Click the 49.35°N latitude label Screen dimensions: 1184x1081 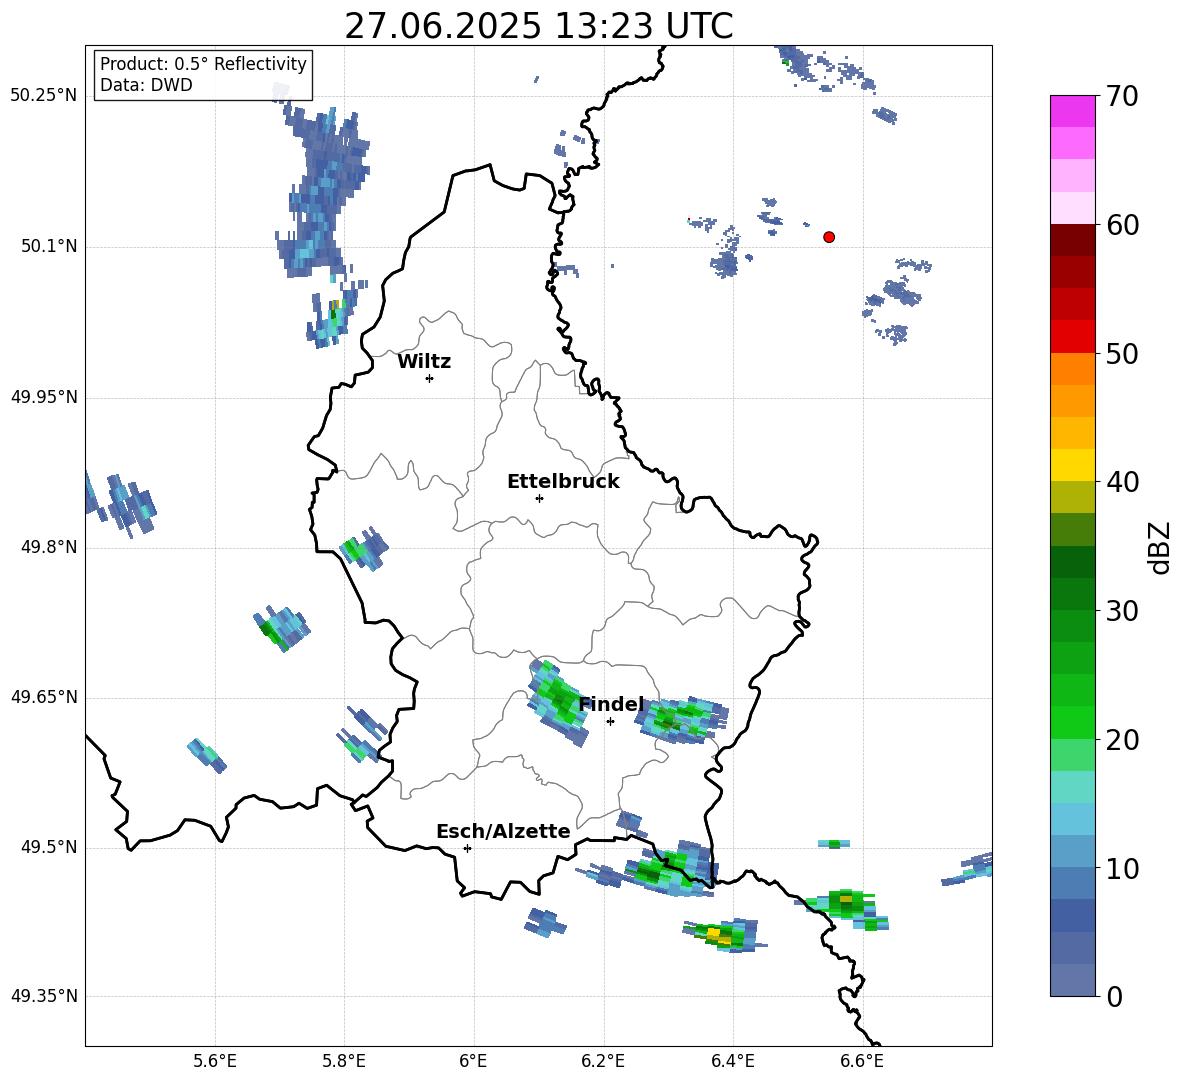(44, 996)
